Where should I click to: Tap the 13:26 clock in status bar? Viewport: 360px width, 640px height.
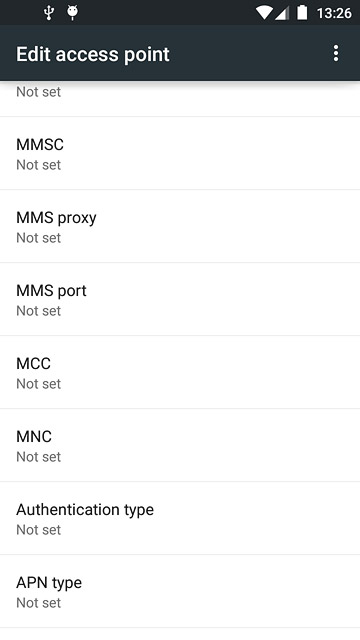[x=334, y=13]
